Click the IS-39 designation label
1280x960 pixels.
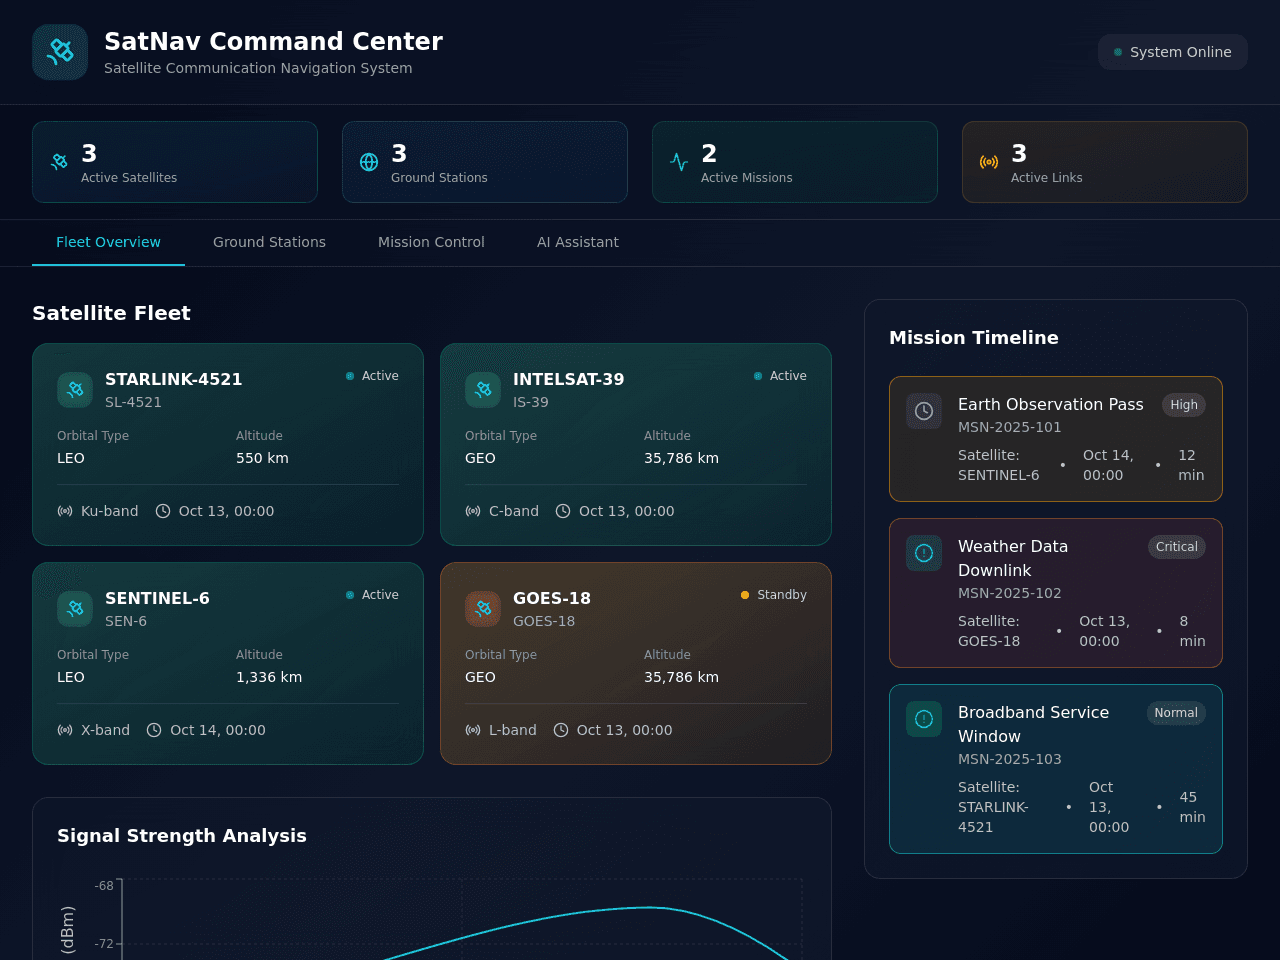[531, 402]
